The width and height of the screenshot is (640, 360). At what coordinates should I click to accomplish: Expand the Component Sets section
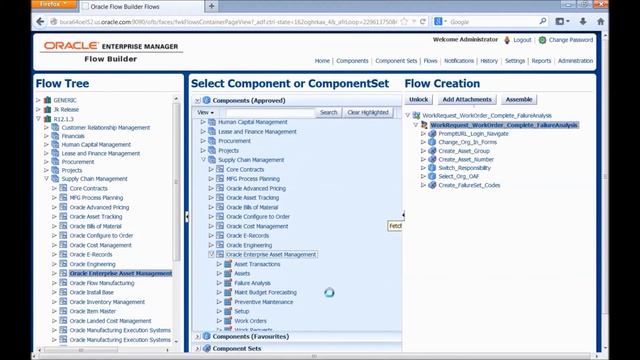tap(197, 349)
